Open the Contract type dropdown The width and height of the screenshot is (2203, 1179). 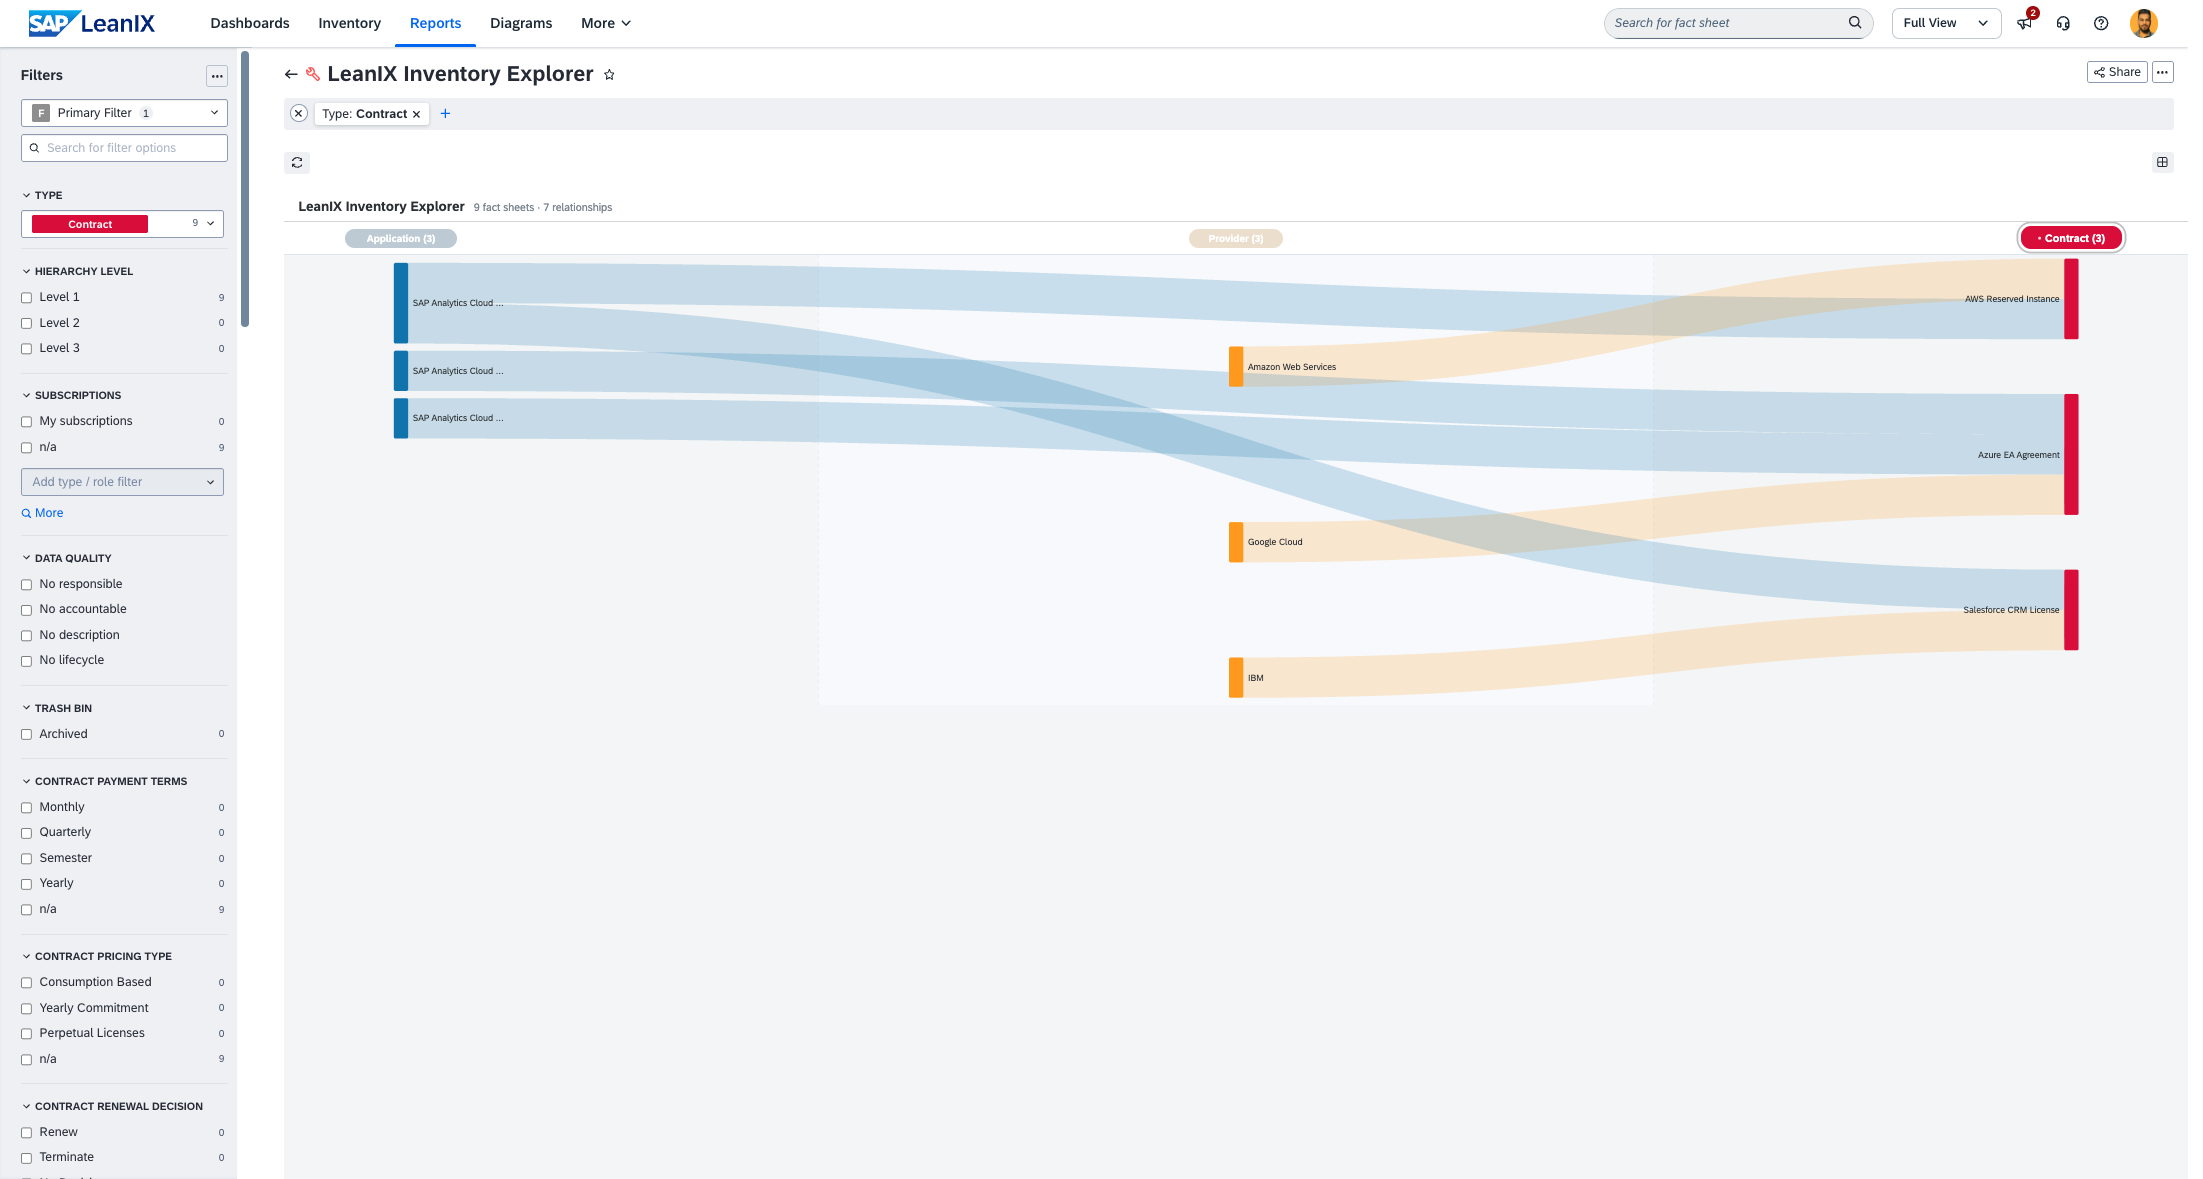pyautogui.click(x=122, y=224)
